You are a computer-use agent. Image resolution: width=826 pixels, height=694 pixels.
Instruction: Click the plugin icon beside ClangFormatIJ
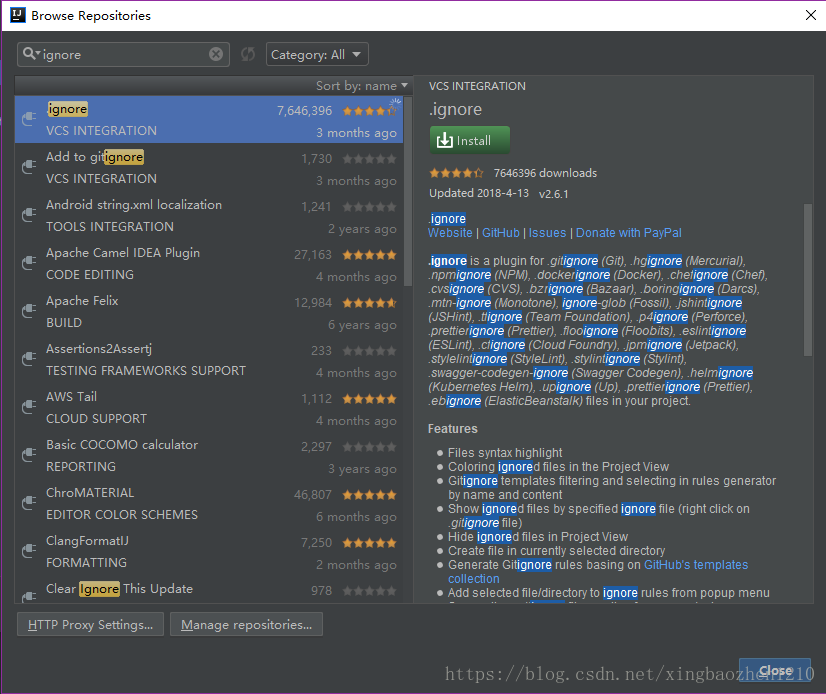(x=29, y=551)
